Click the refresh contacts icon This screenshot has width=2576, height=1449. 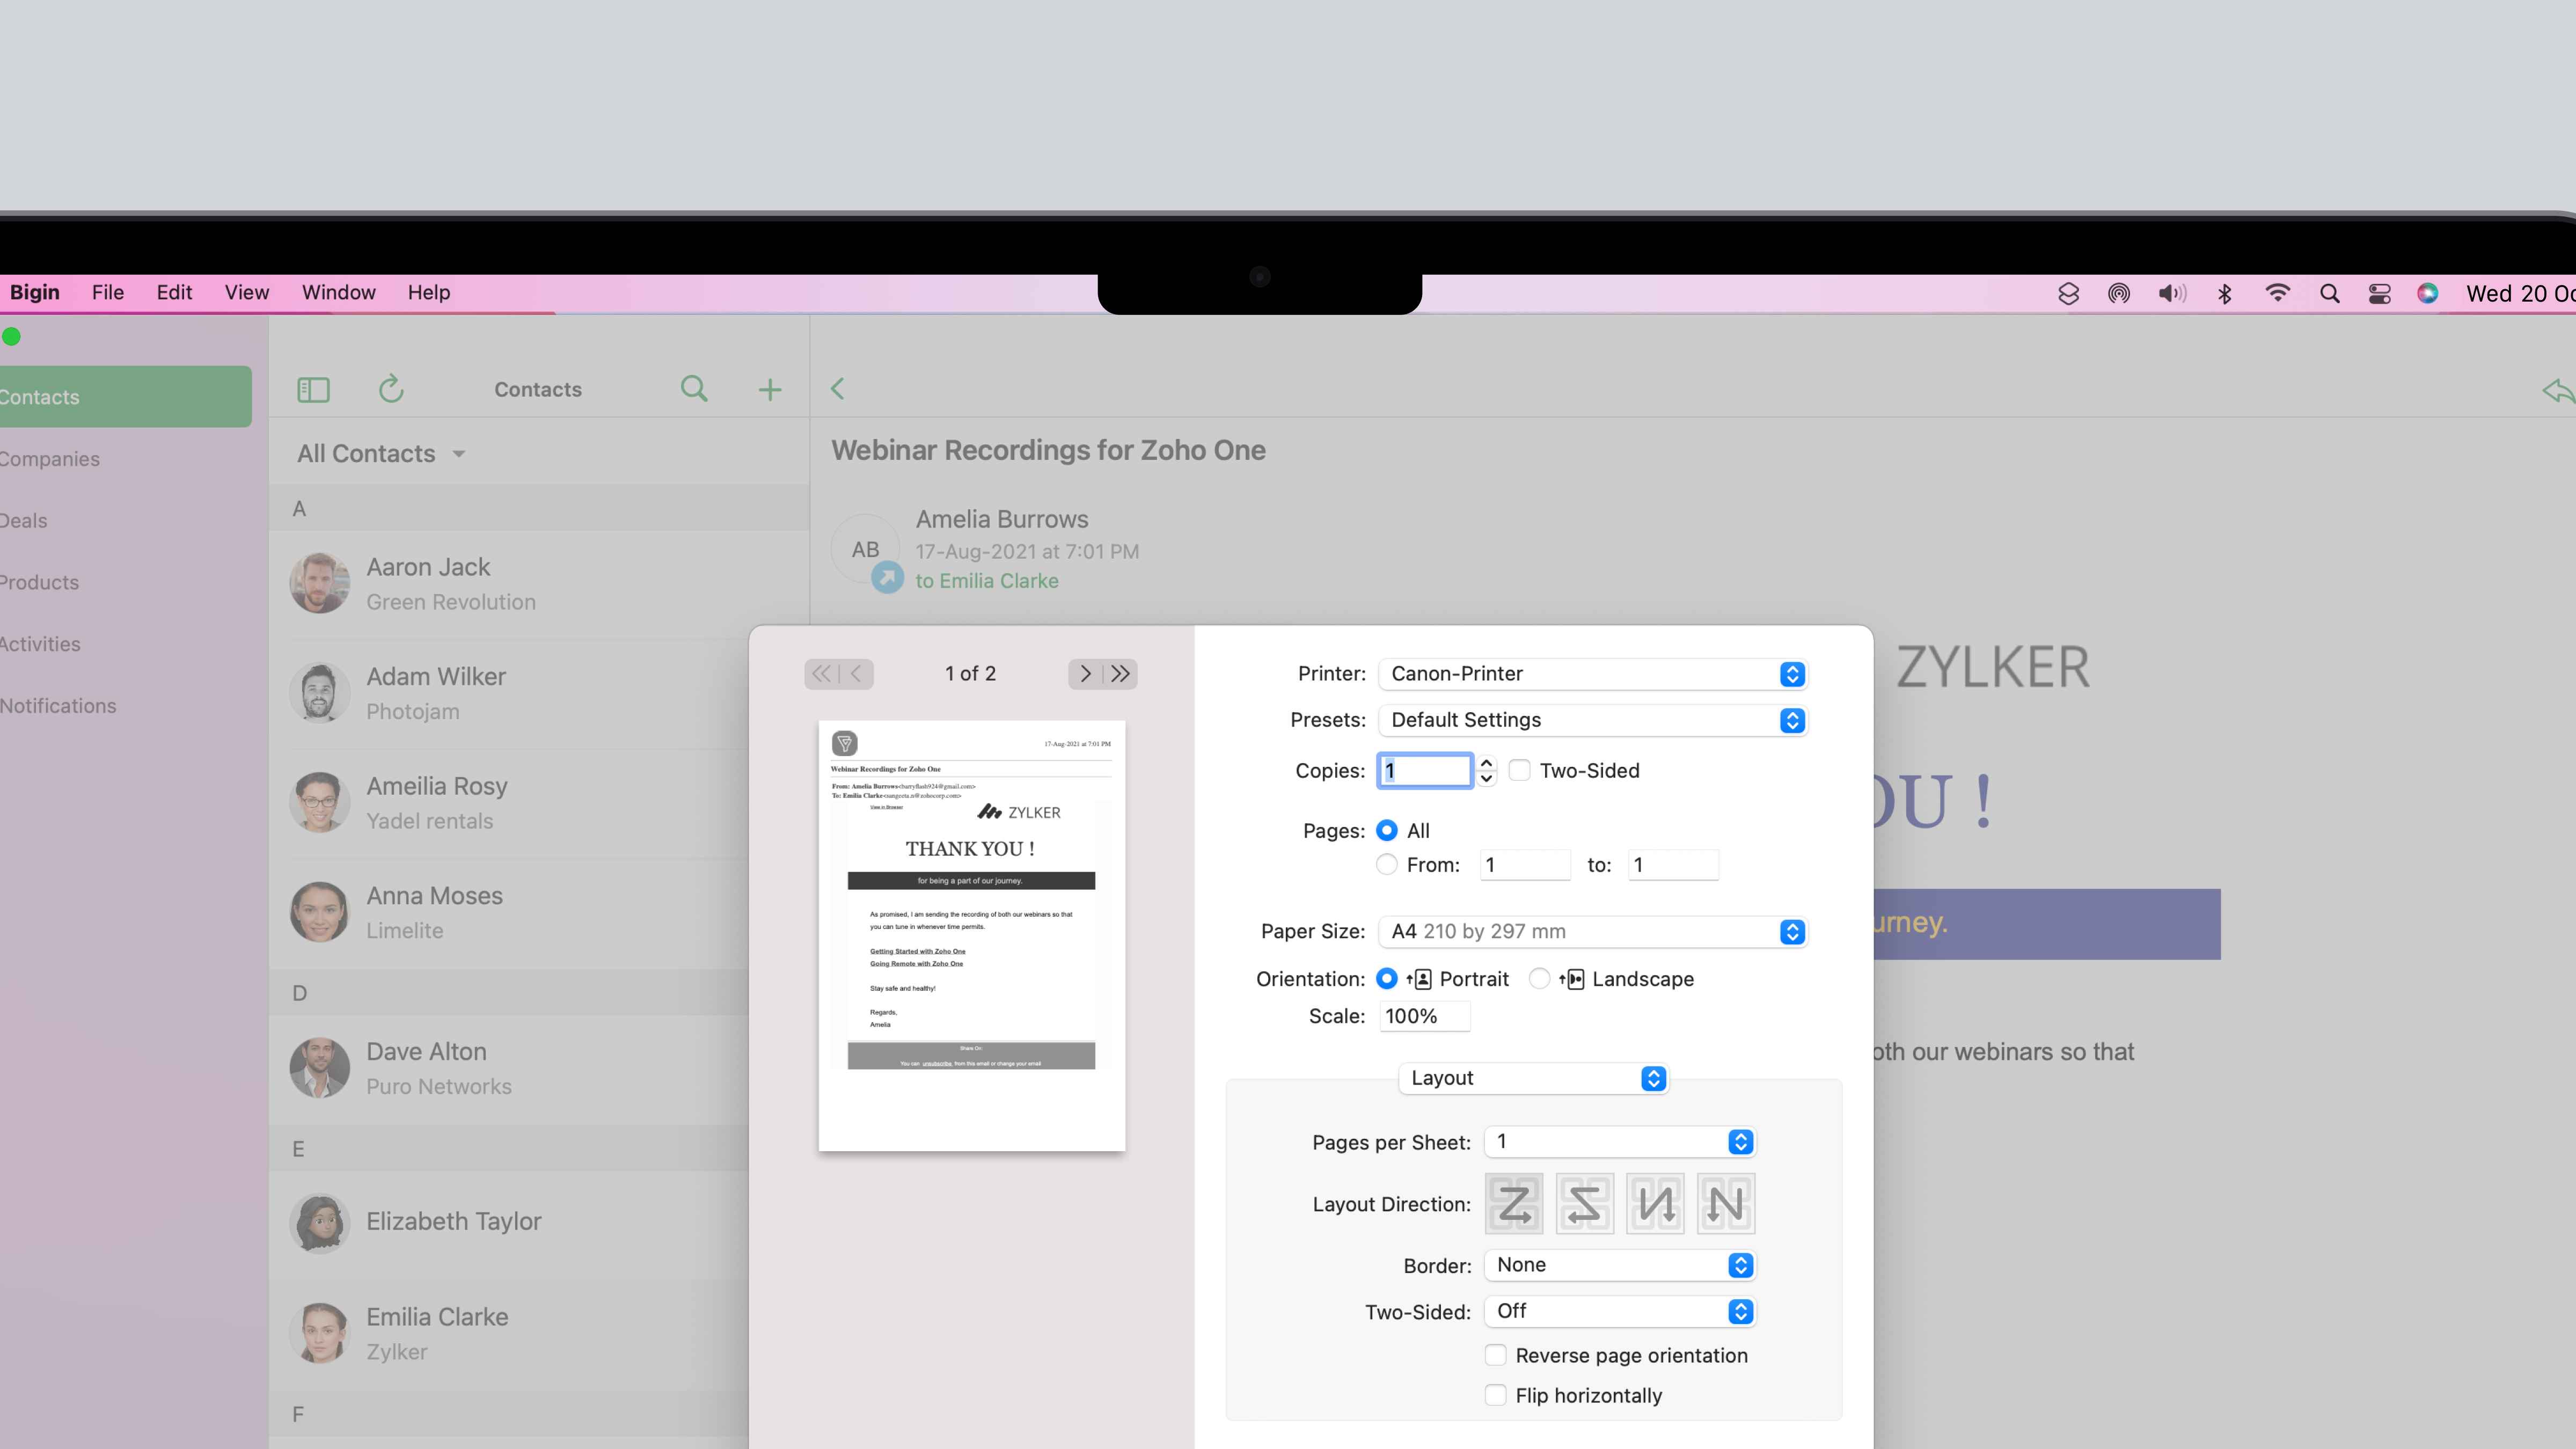pyautogui.click(x=391, y=389)
